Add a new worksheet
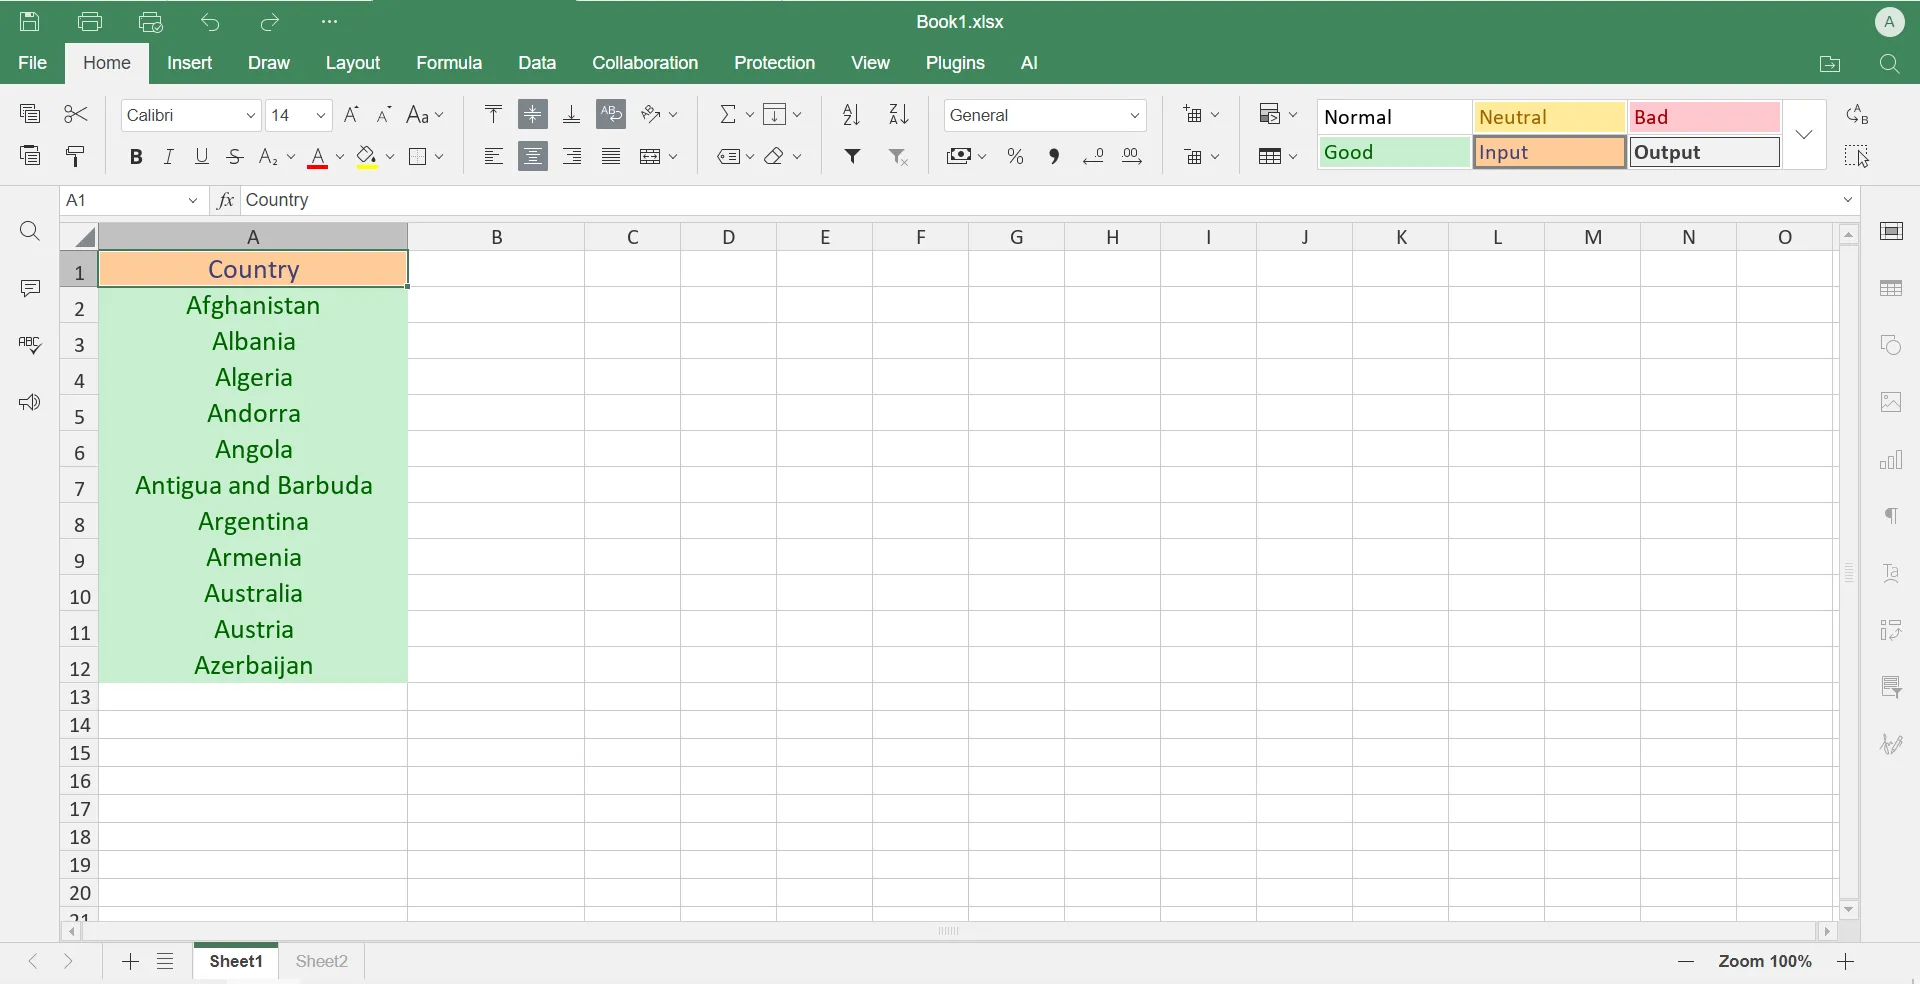 click(x=128, y=961)
